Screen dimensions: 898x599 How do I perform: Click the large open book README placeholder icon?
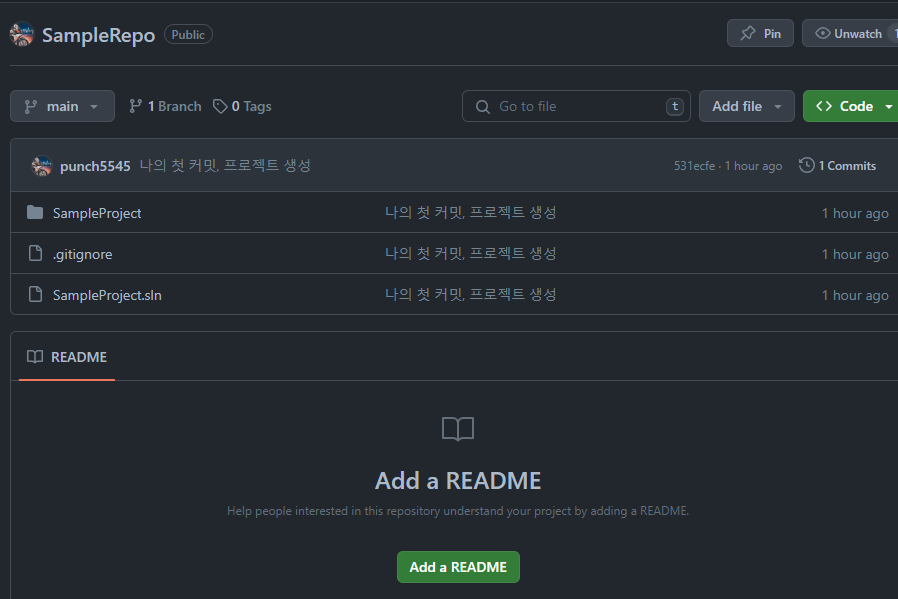(x=458, y=428)
